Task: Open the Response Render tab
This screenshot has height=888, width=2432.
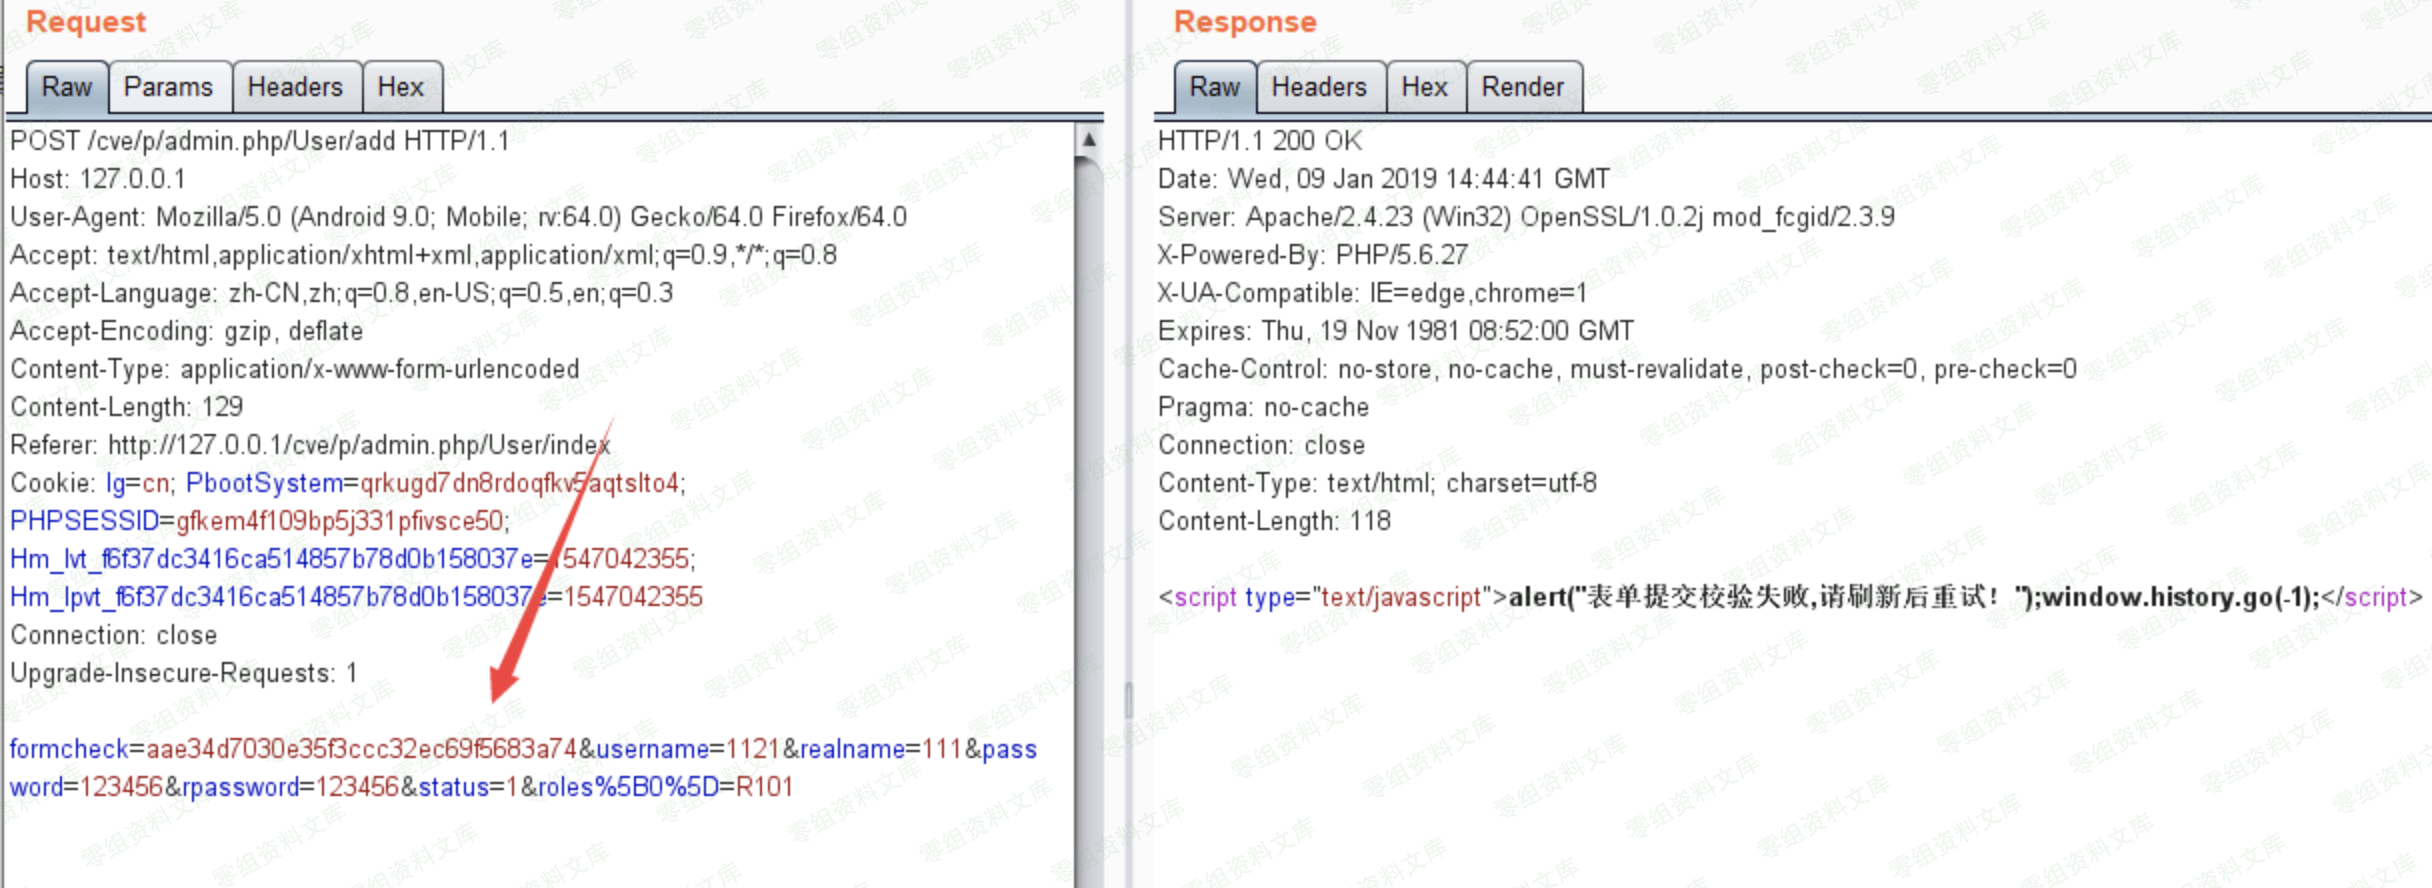Action: [x=1522, y=88]
